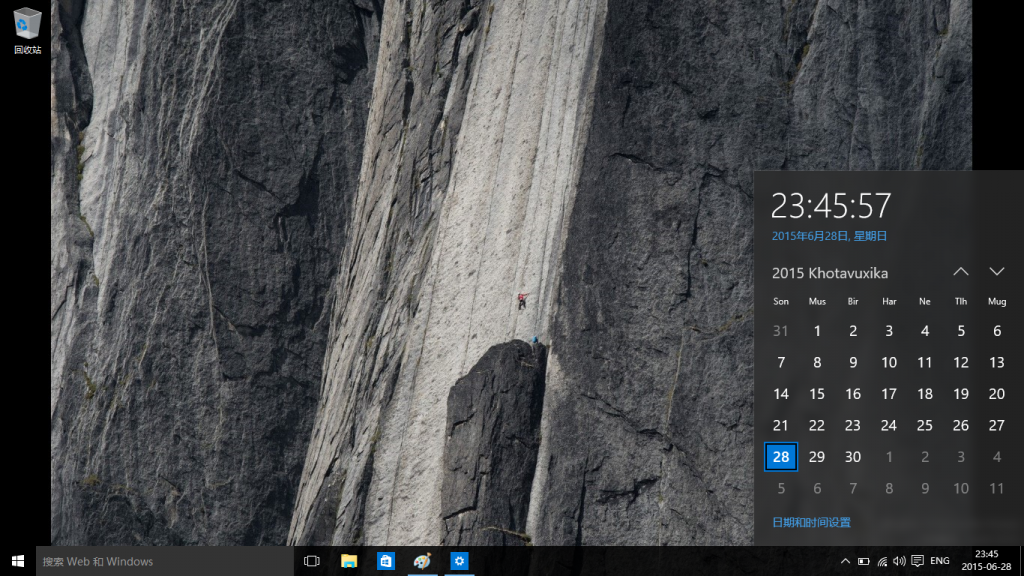The height and width of the screenshot is (576, 1024).
Task: Show hidden system tray icons
Action: [845, 561]
